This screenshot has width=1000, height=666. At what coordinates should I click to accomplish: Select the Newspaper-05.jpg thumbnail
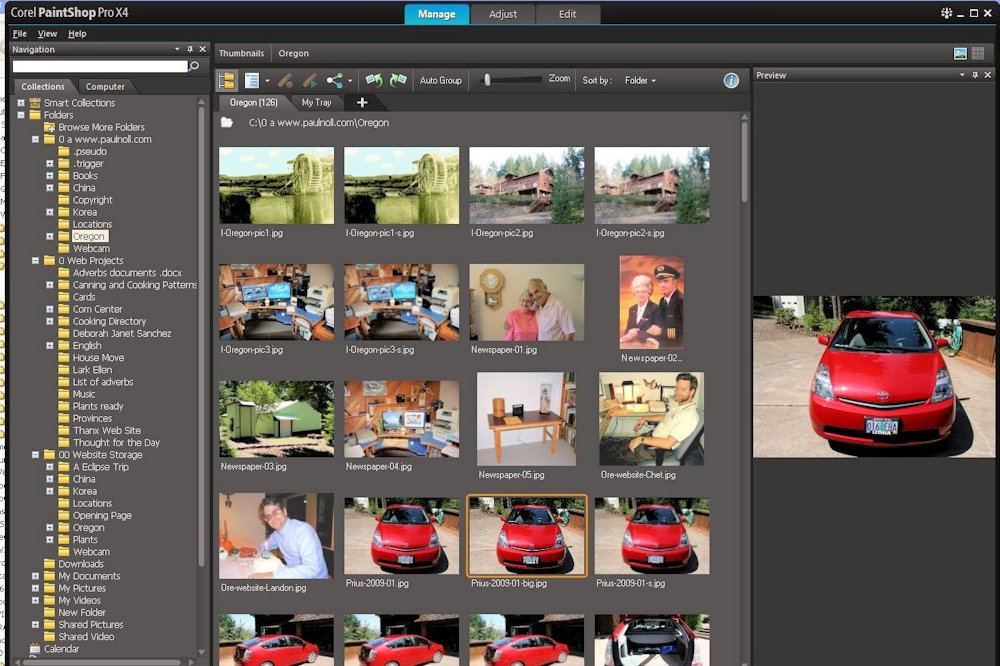pyautogui.click(x=526, y=419)
